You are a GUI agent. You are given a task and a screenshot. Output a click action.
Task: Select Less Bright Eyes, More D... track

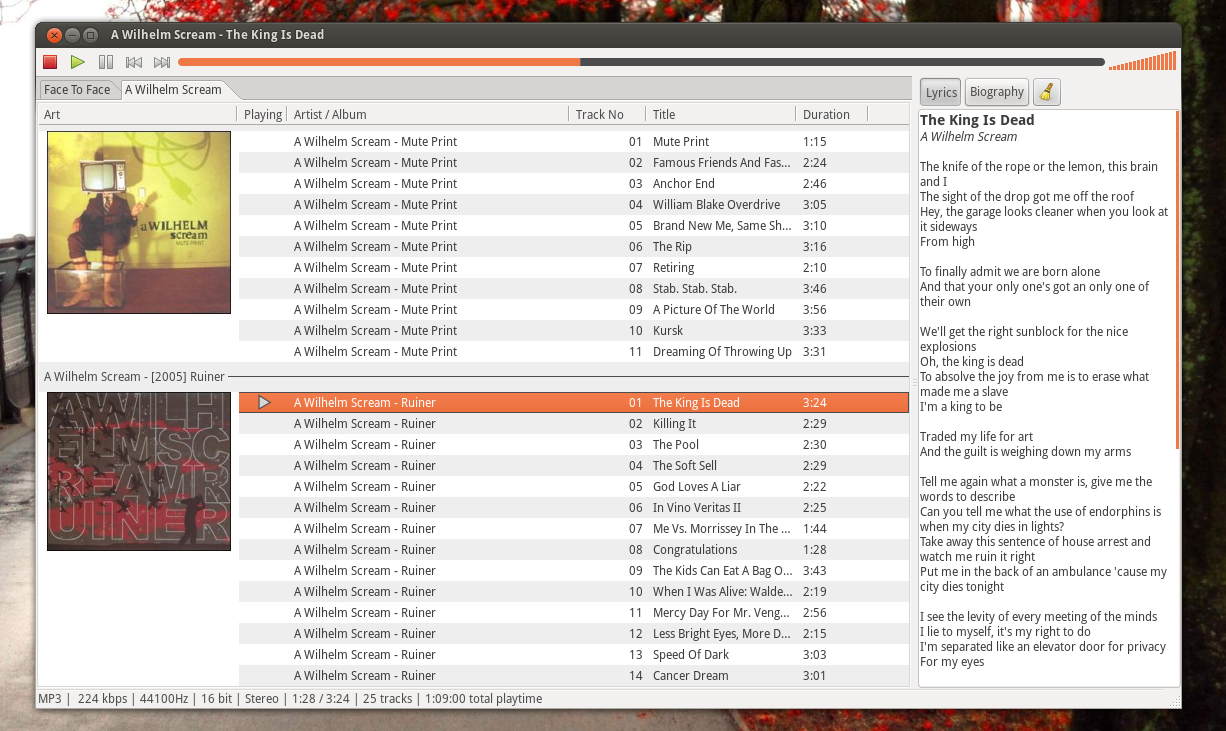pos(573,634)
